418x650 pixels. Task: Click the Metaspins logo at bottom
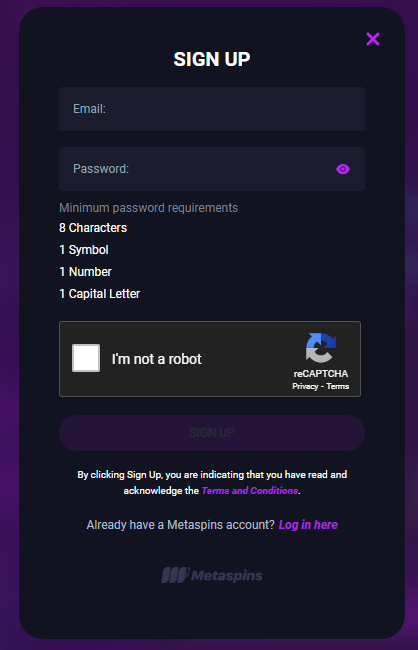click(x=212, y=575)
